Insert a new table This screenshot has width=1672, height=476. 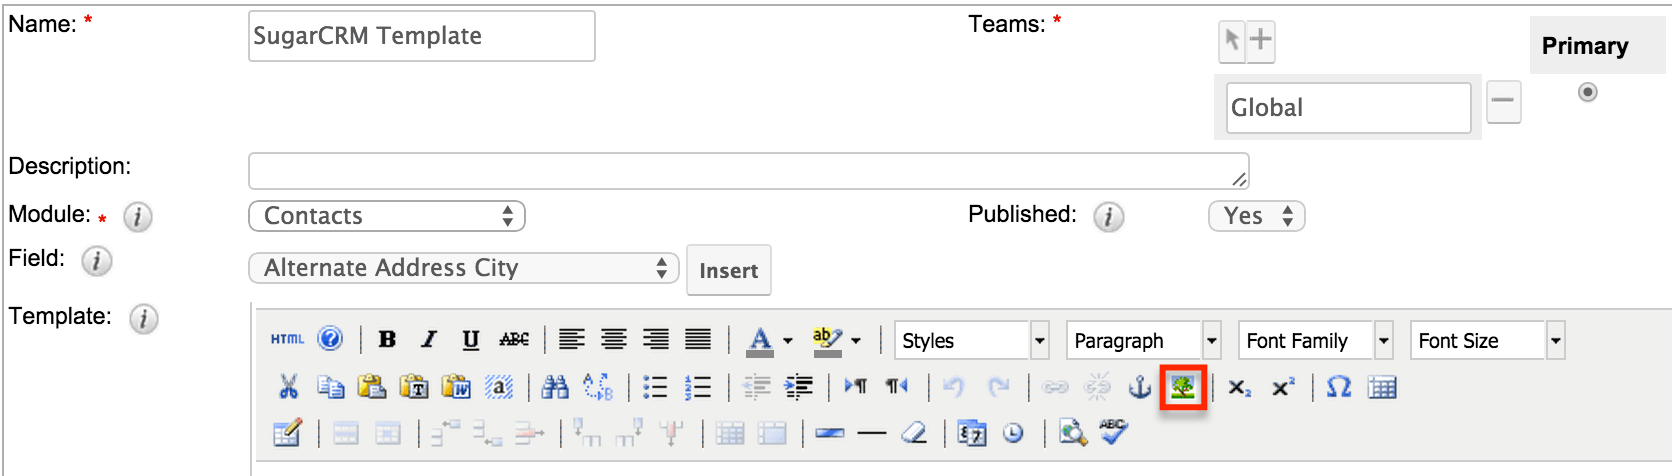(288, 433)
